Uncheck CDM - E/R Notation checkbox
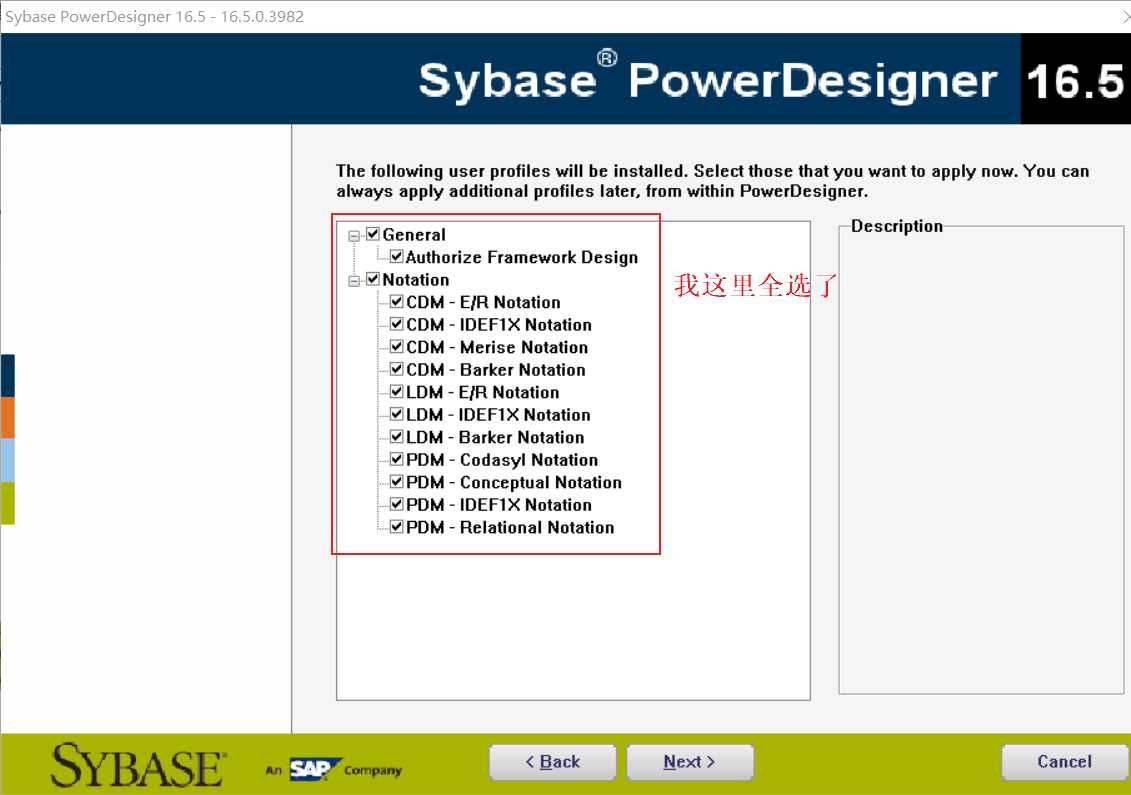 [x=397, y=302]
